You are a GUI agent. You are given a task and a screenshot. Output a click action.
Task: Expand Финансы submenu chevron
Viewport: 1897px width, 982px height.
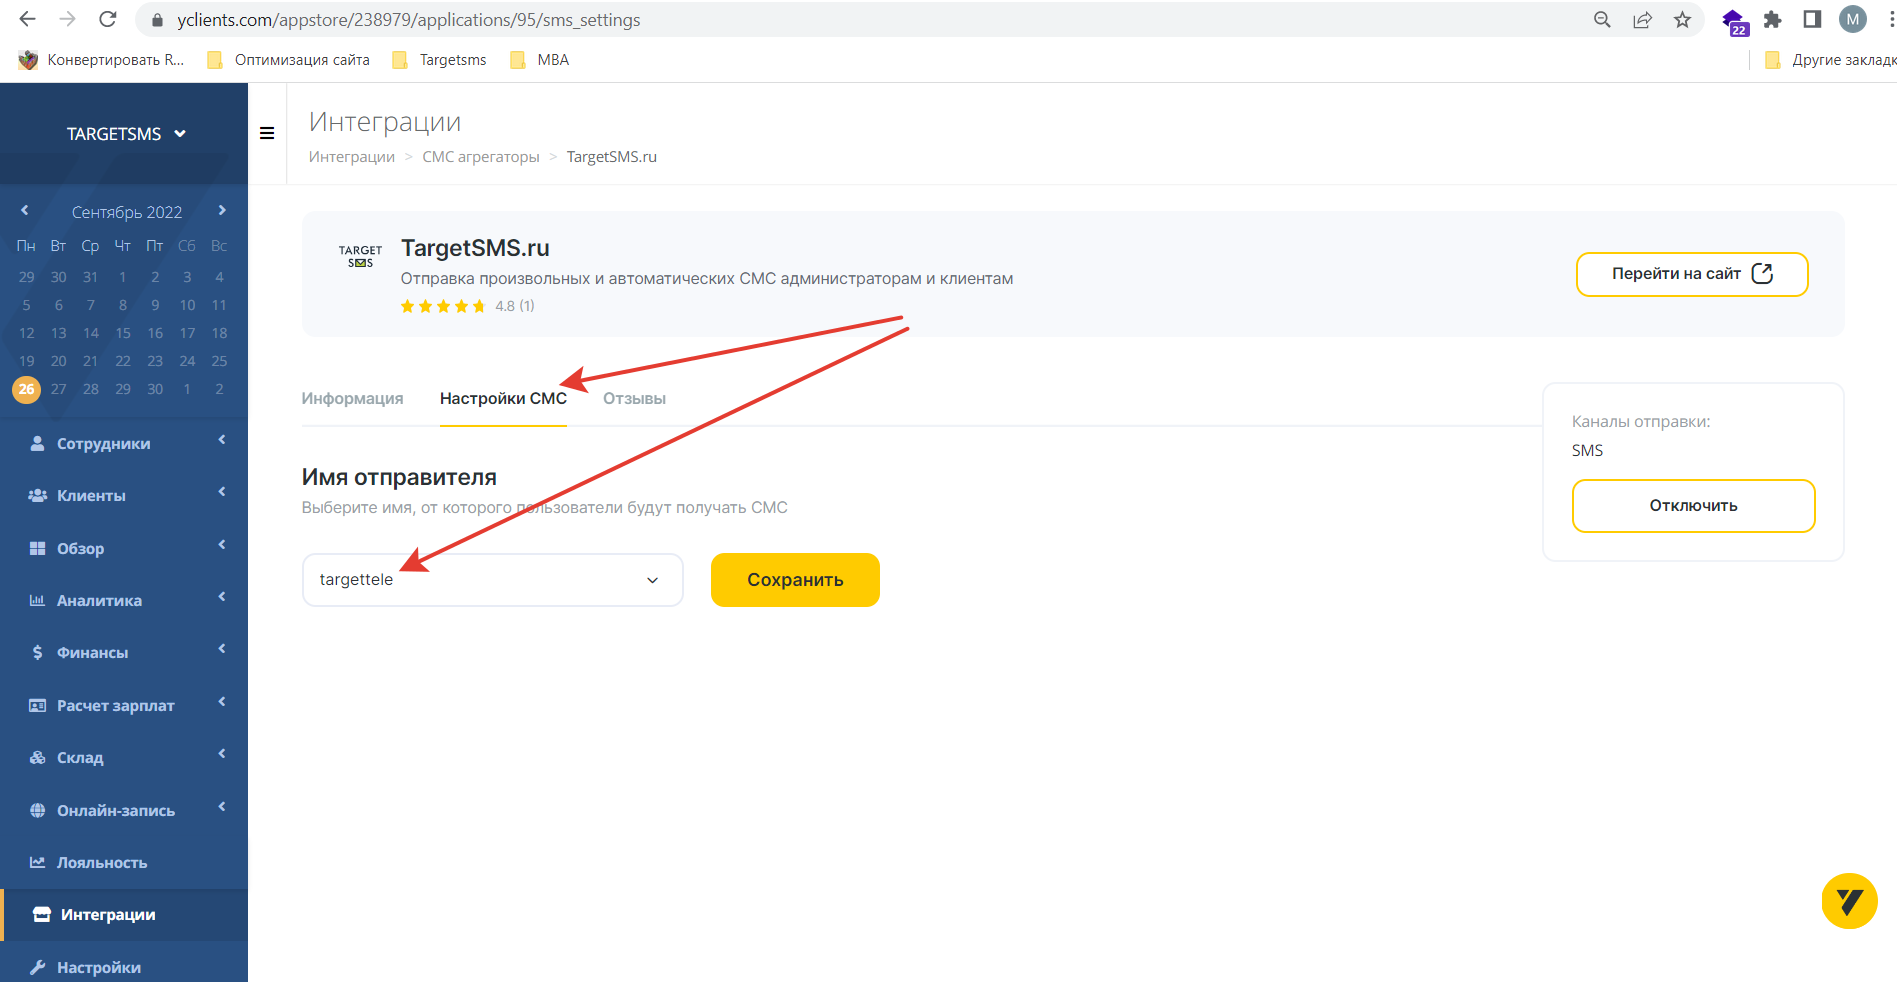point(222,649)
